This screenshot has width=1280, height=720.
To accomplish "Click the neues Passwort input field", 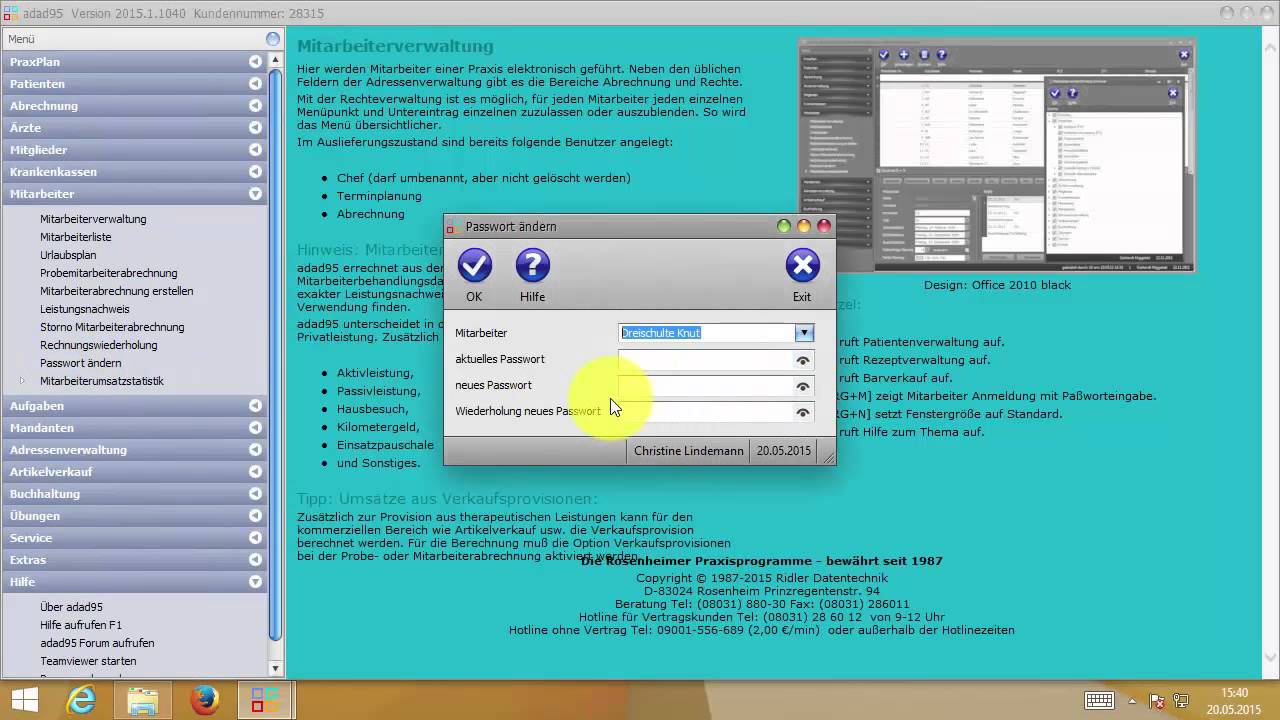I will point(705,386).
